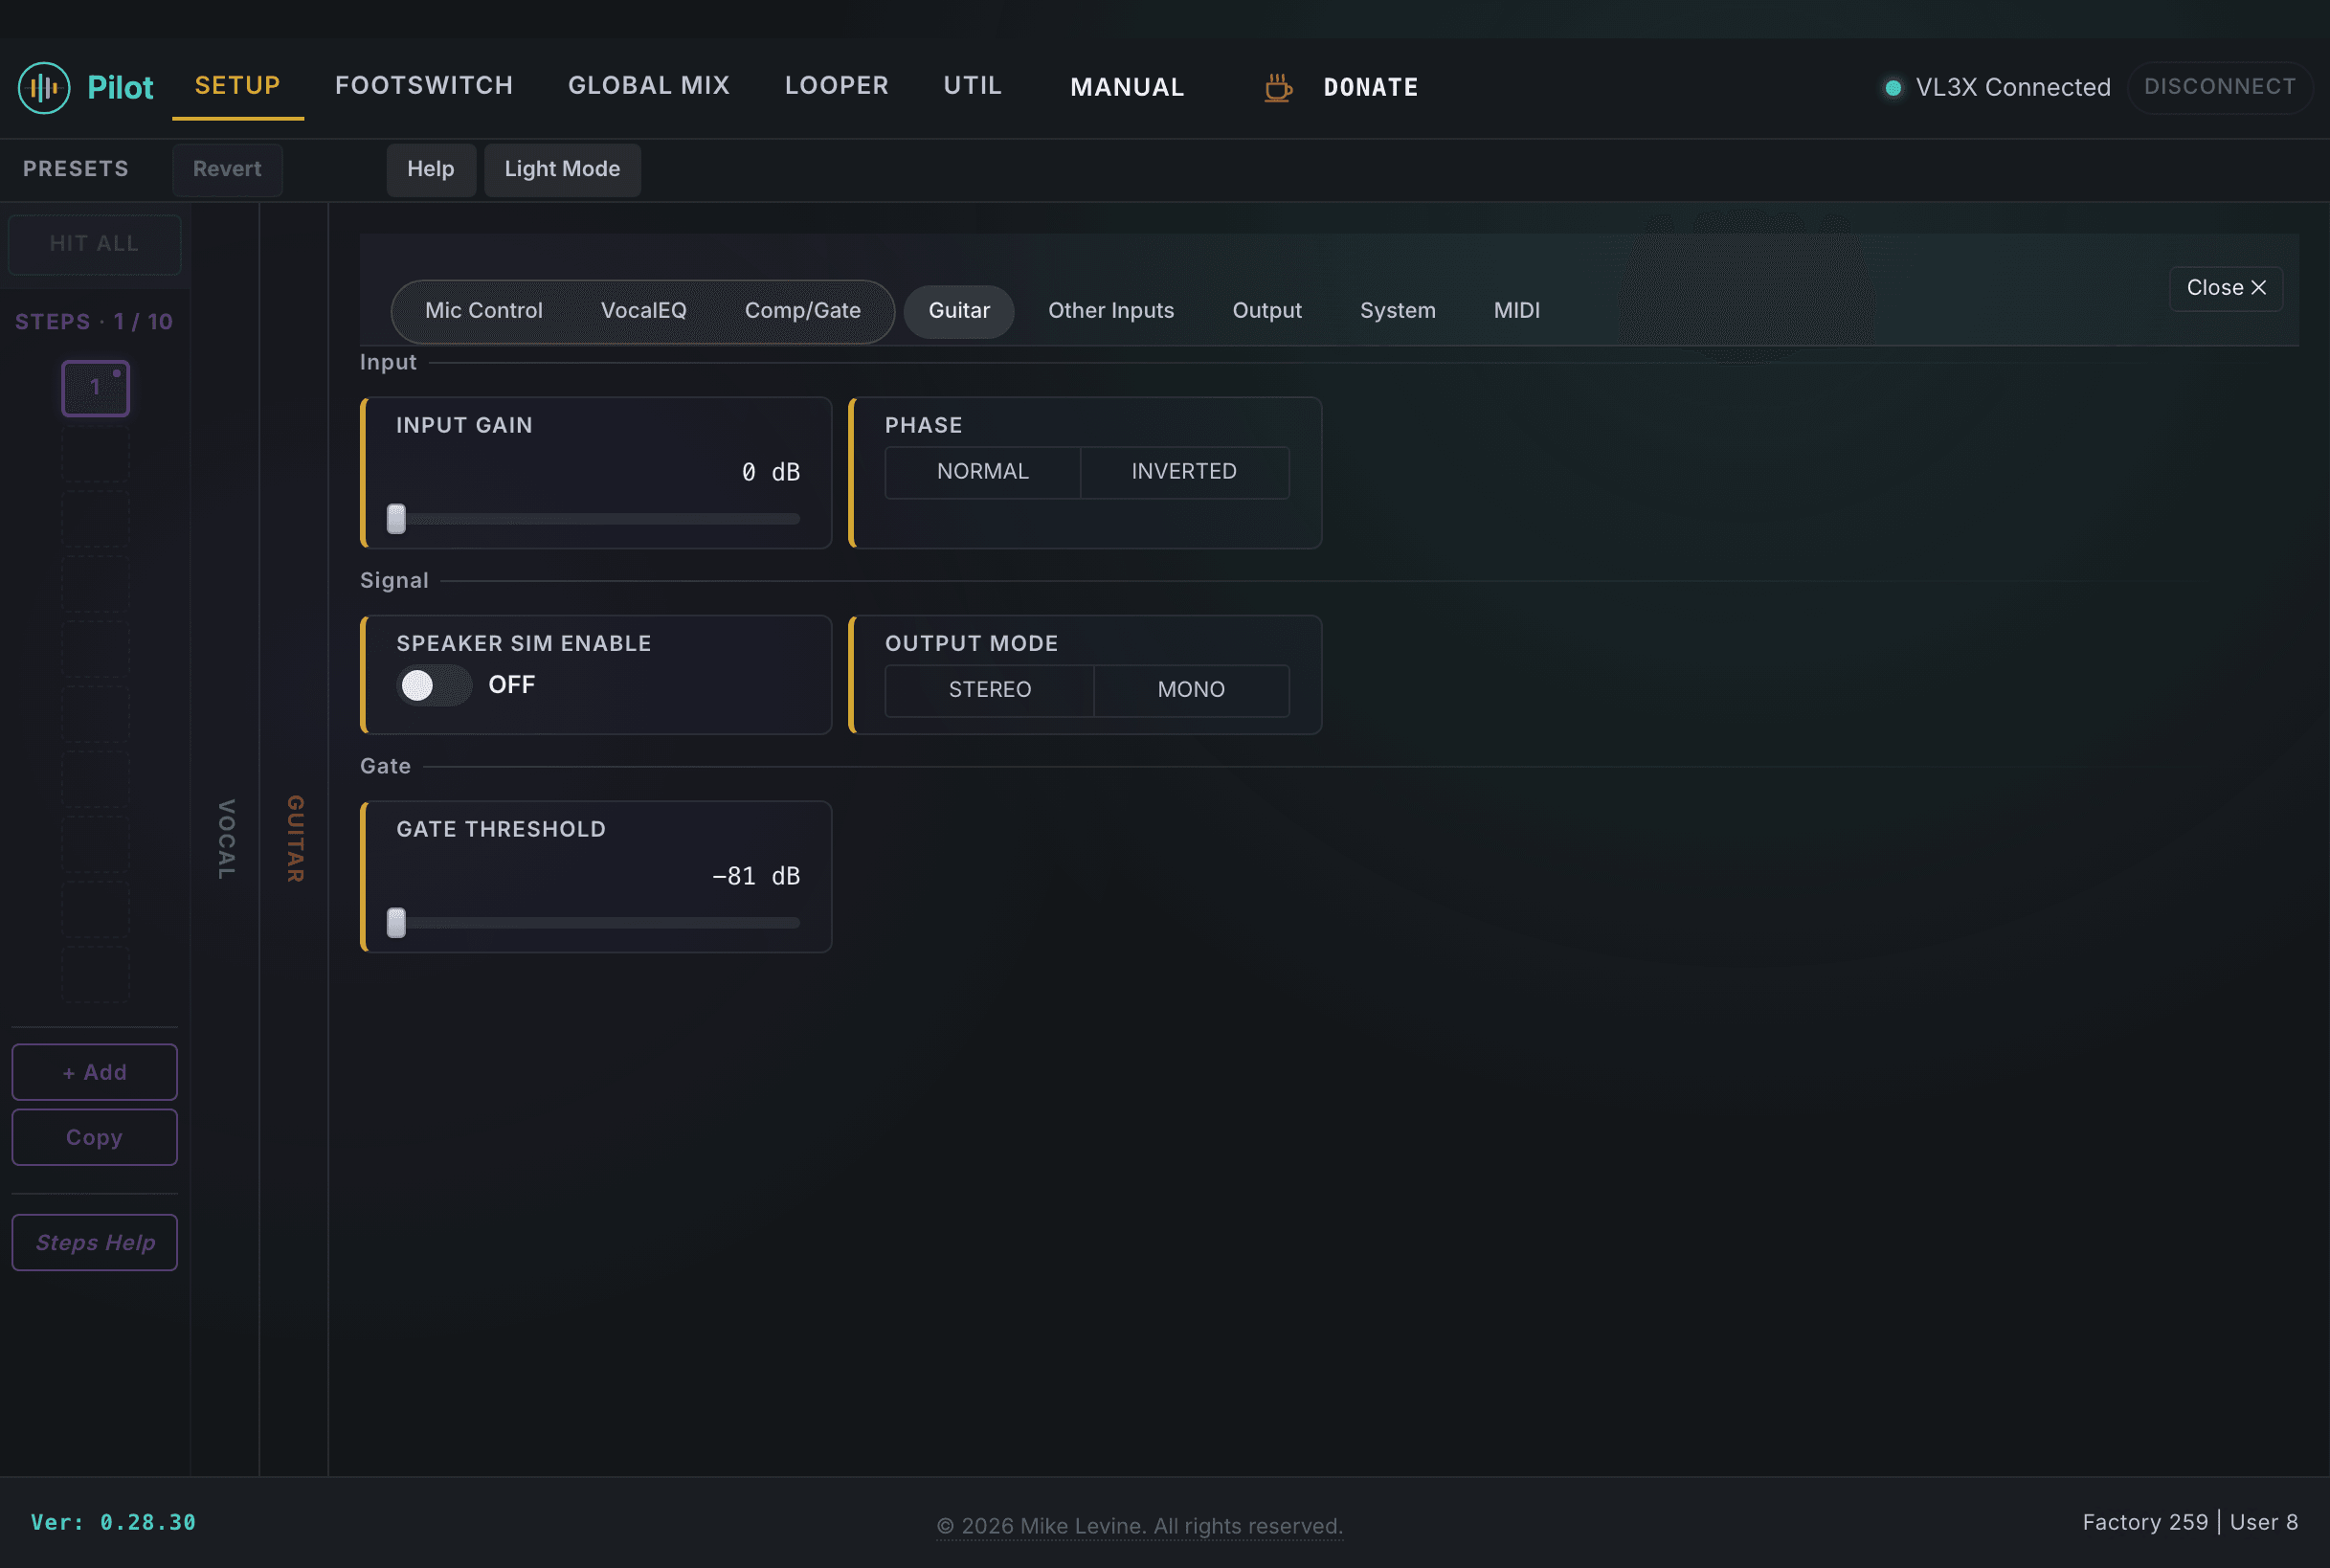Image resolution: width=2330 pixels, height=1568 pixels.
Task: Click the green VL3X connection status dot
Action: click(1892, 88)
